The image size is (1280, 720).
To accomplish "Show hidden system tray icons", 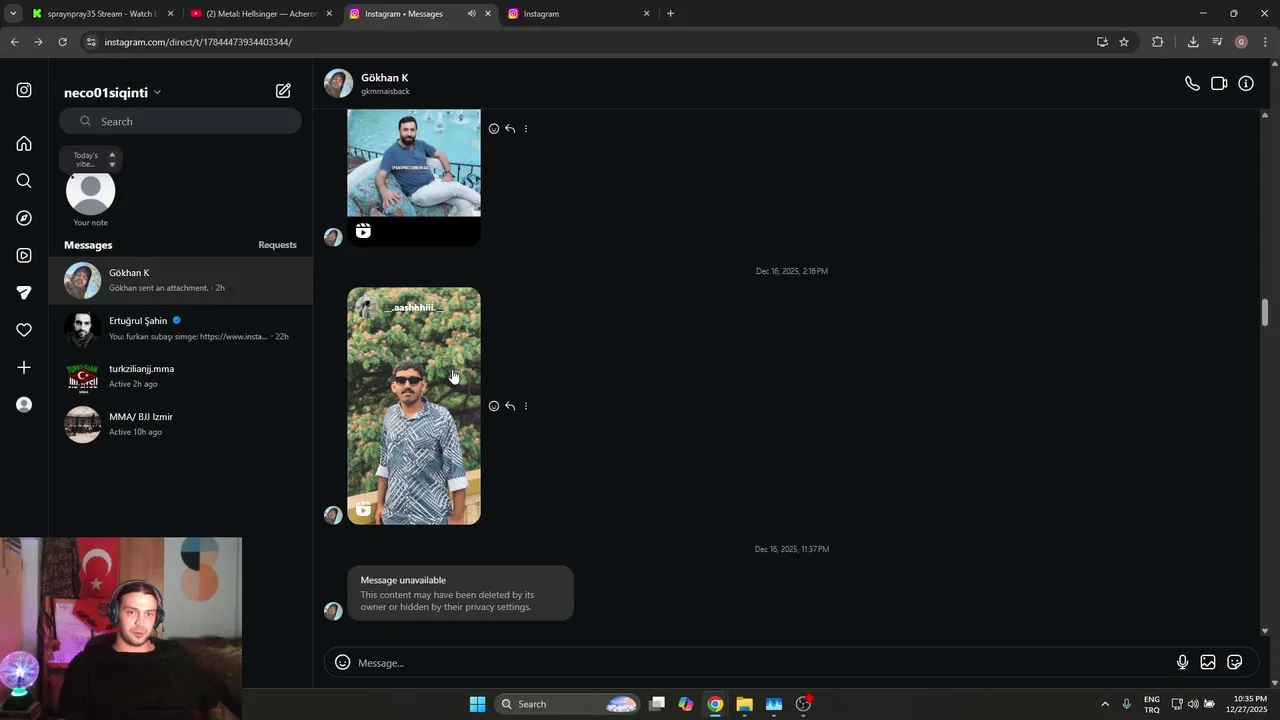I will coord(1105,704).
